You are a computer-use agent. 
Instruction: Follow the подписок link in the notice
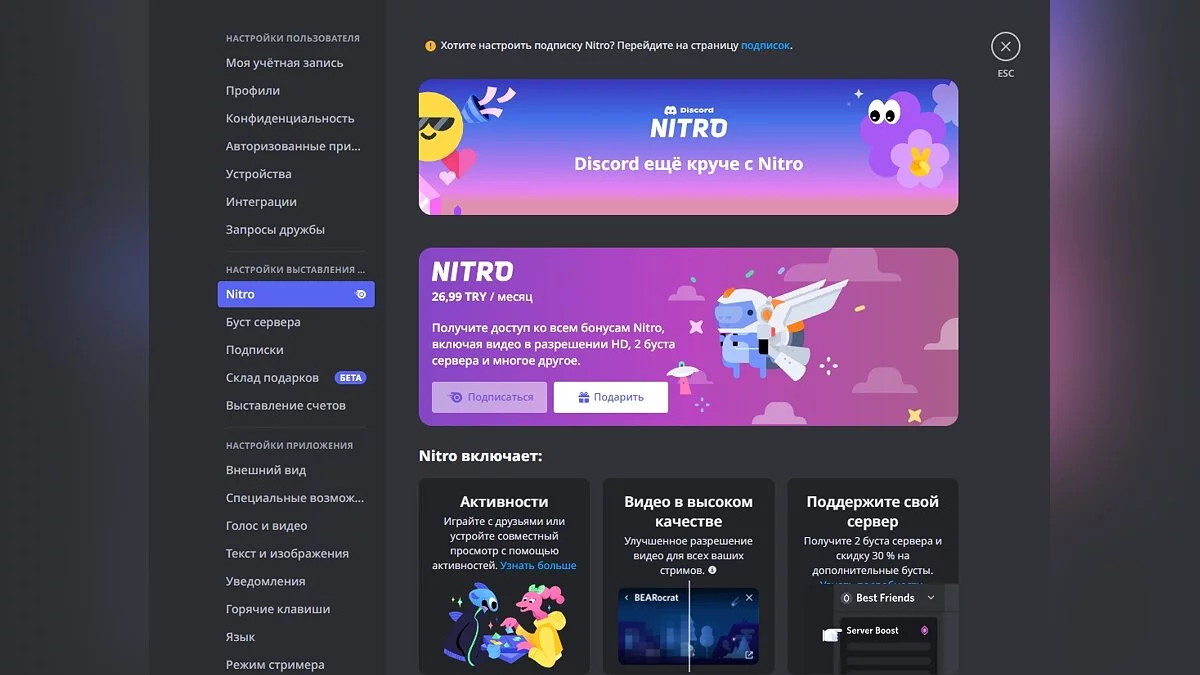765,45
